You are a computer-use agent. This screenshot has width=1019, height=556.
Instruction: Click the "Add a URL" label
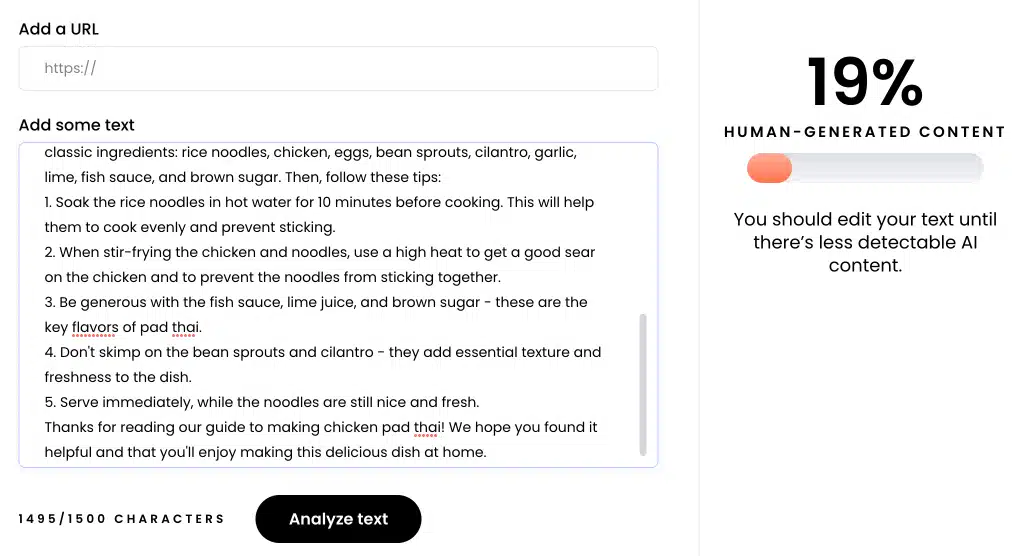(58, 29)
